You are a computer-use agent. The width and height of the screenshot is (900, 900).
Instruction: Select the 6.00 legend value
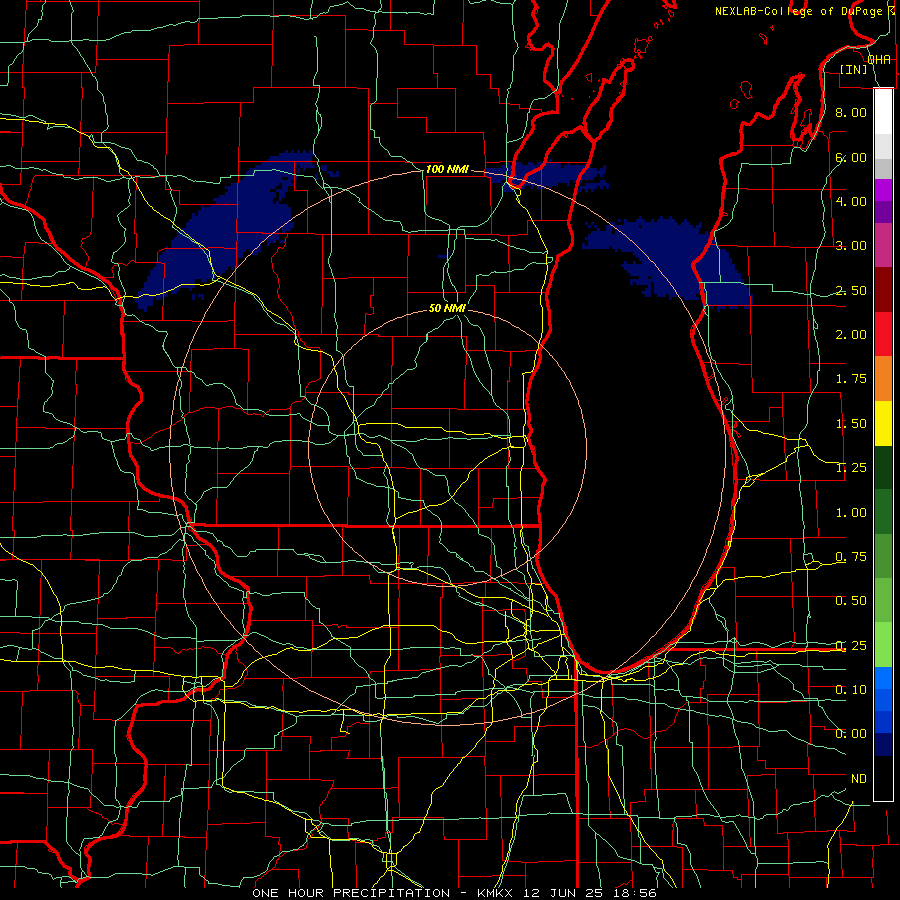tap(851, 157)
